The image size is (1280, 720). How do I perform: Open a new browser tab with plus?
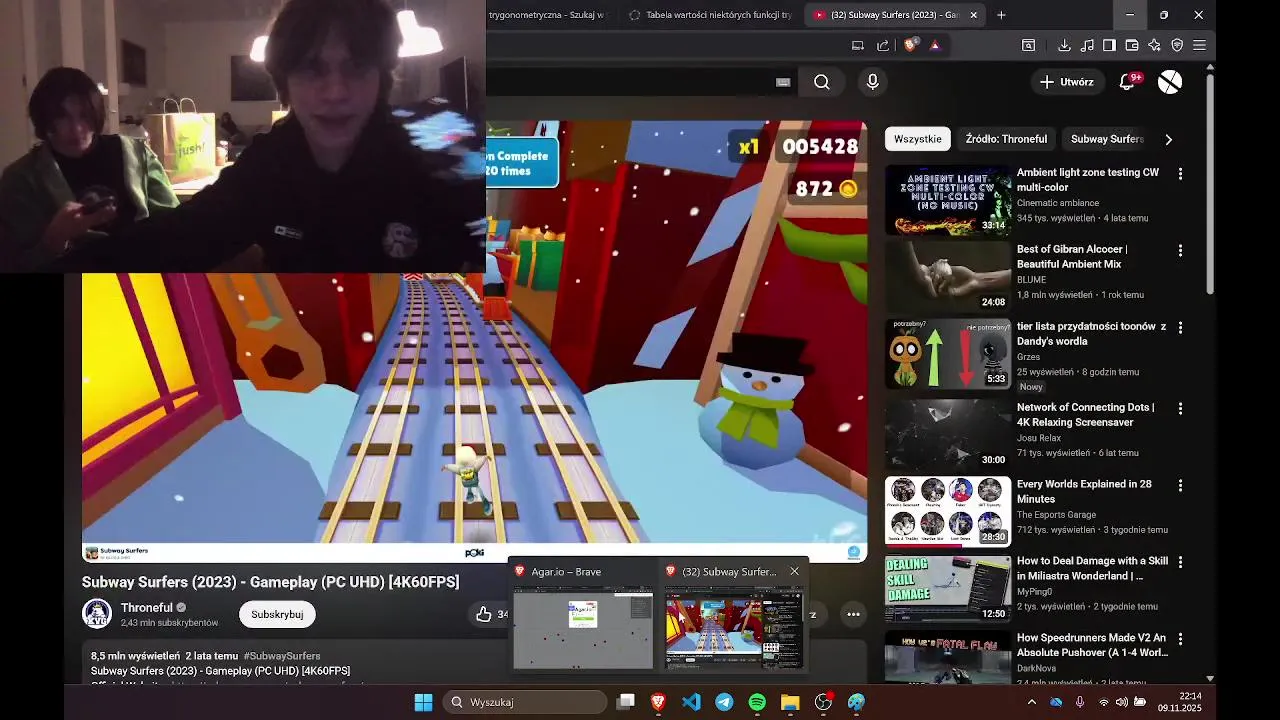click(1001, 15)
